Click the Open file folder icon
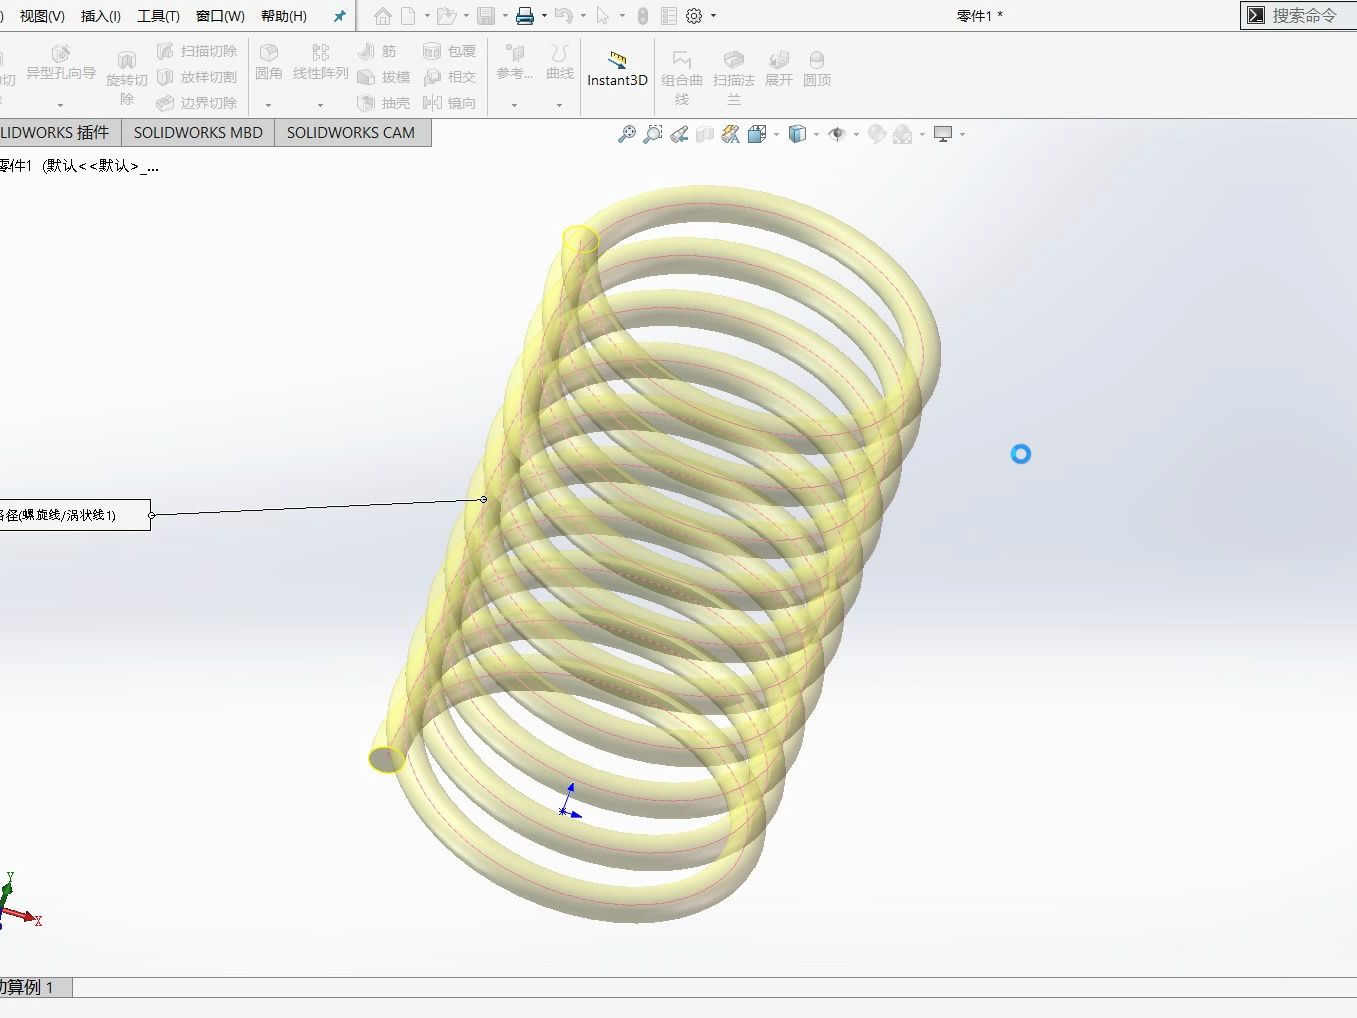 tap(446, 16)
